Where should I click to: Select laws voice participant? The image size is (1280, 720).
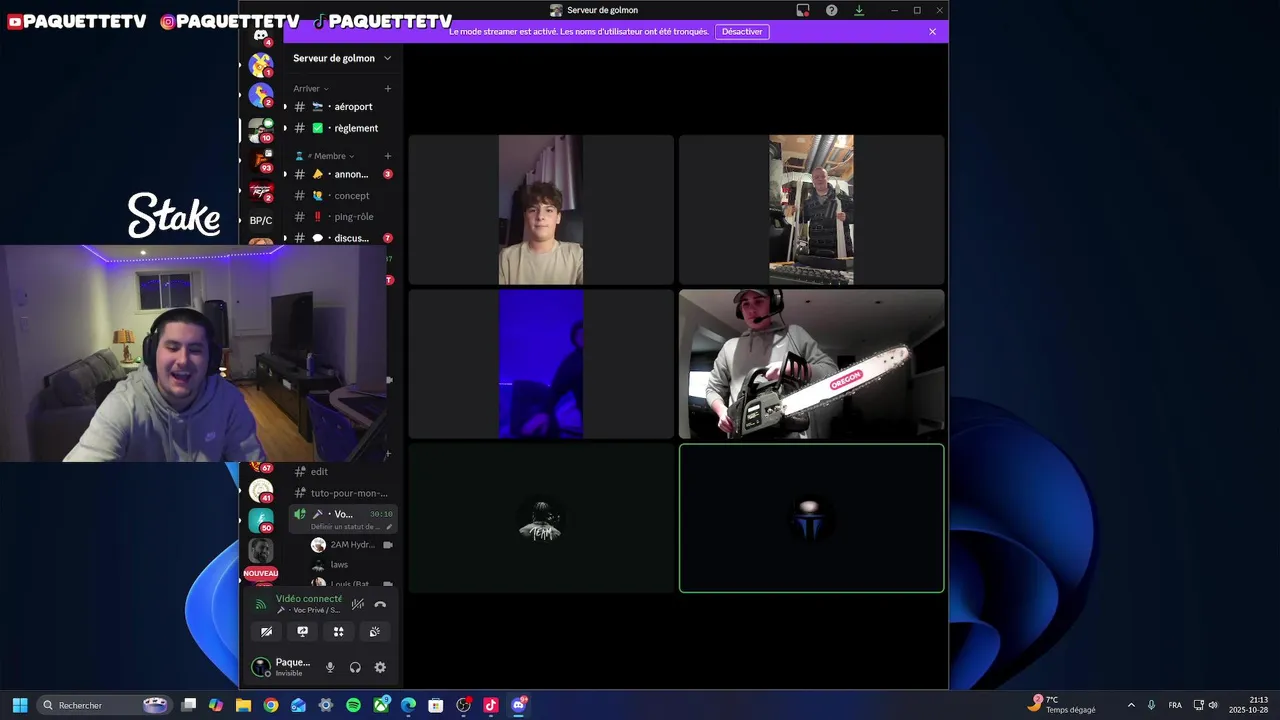(x=350, y=565)
